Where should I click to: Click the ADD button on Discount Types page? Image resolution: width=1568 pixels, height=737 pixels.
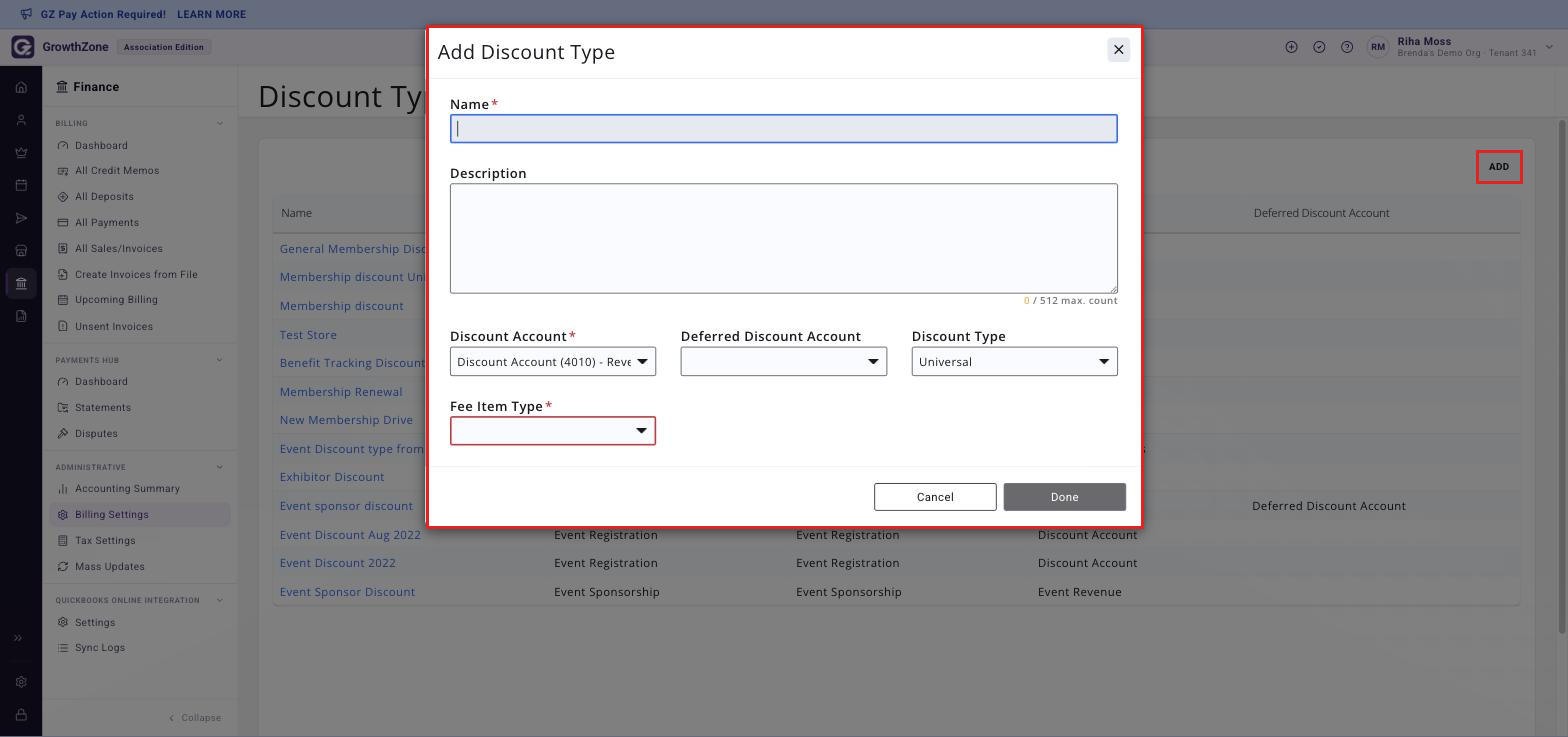click(x=1499, y=167)
